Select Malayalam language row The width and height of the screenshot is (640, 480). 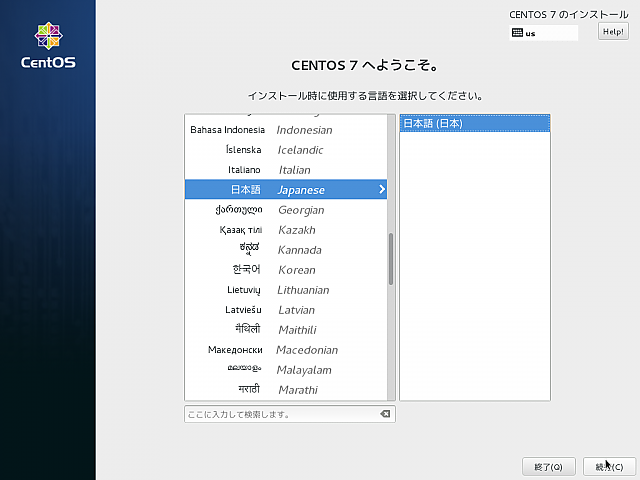[x=286, y=370]
